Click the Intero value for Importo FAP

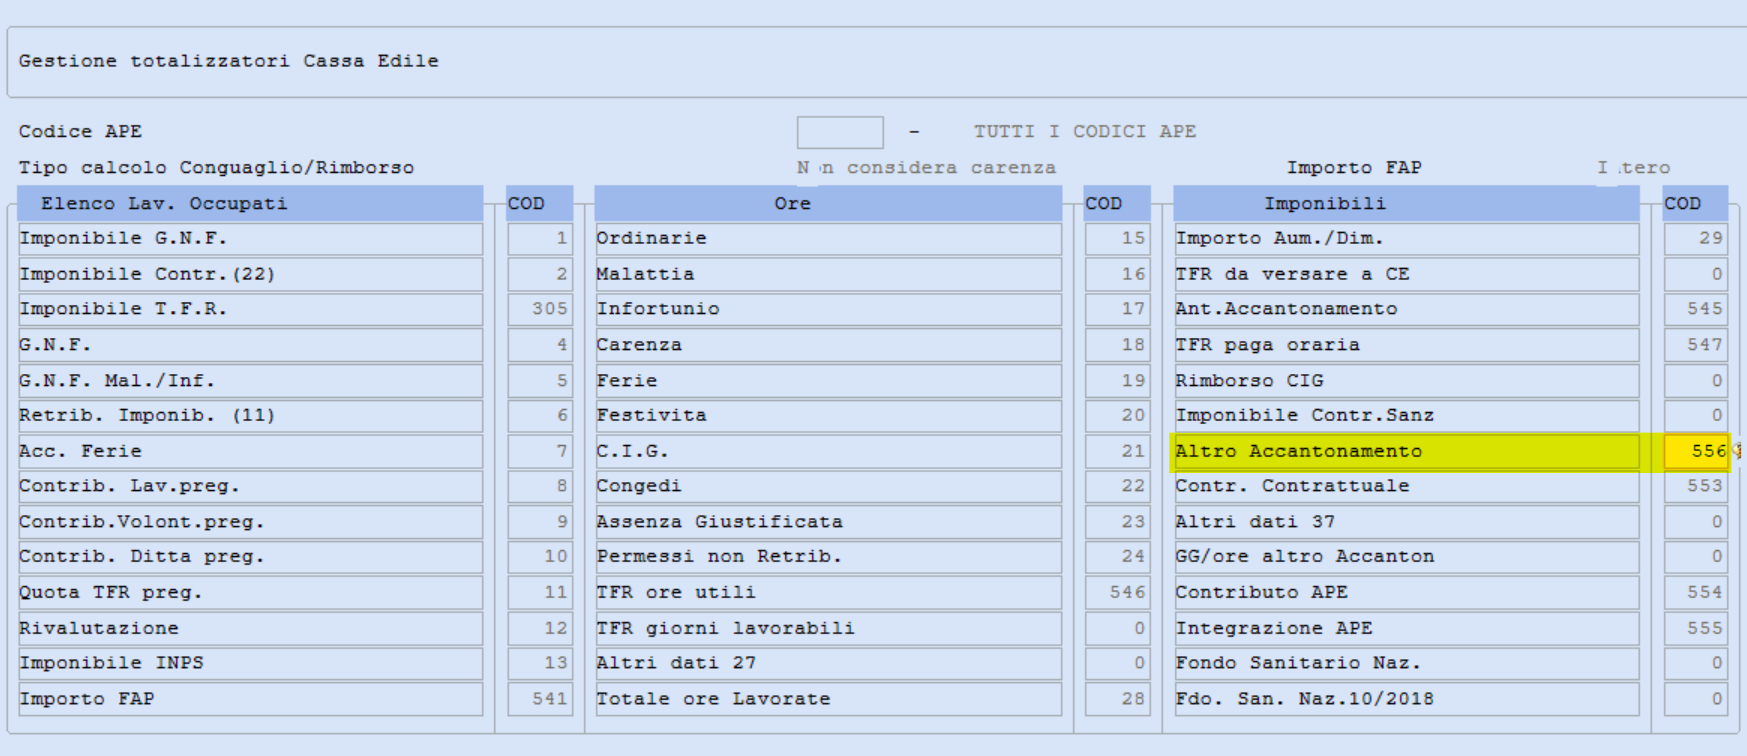pos(1633,168)
